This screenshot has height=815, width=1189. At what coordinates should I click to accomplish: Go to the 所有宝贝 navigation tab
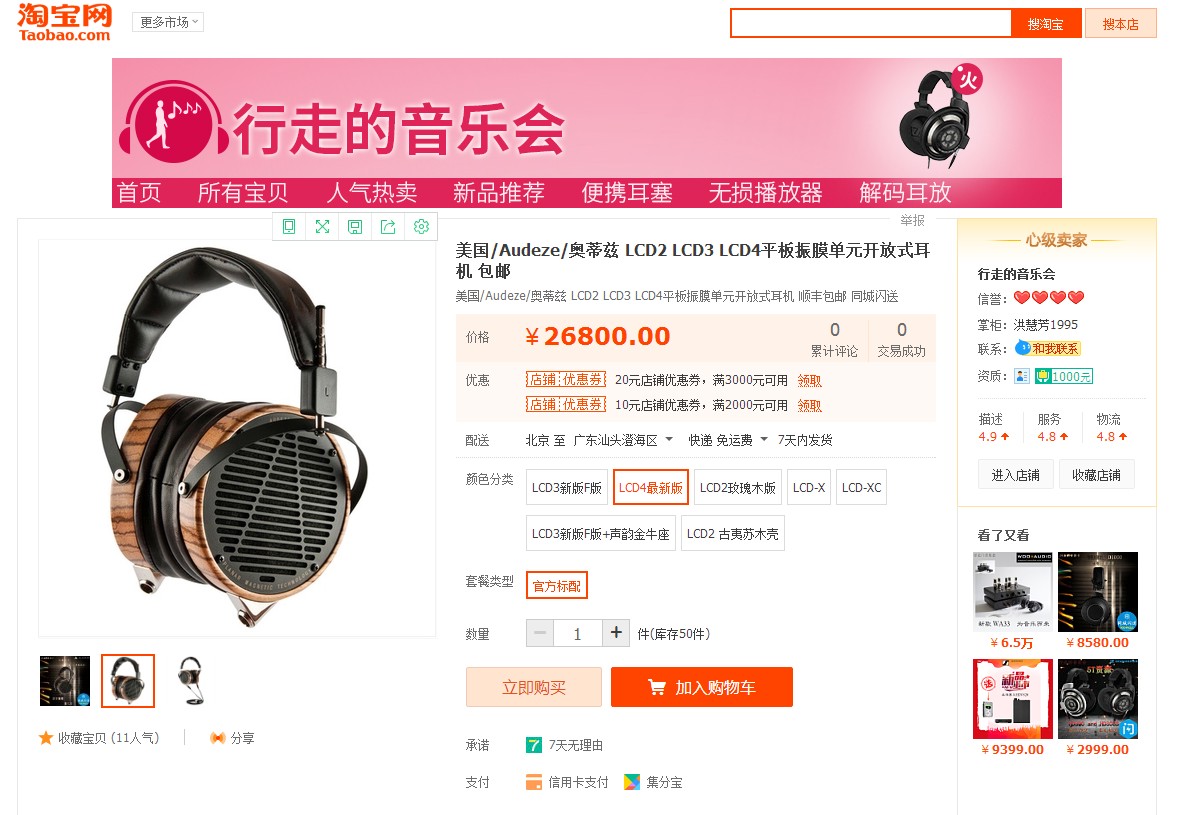tap(243, 193)
